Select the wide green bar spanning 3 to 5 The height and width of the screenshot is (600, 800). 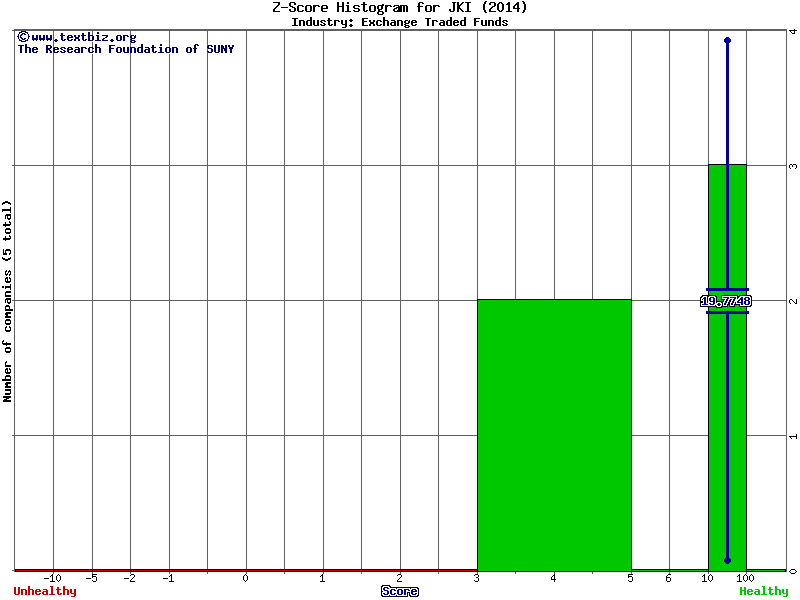coord(554,434)
